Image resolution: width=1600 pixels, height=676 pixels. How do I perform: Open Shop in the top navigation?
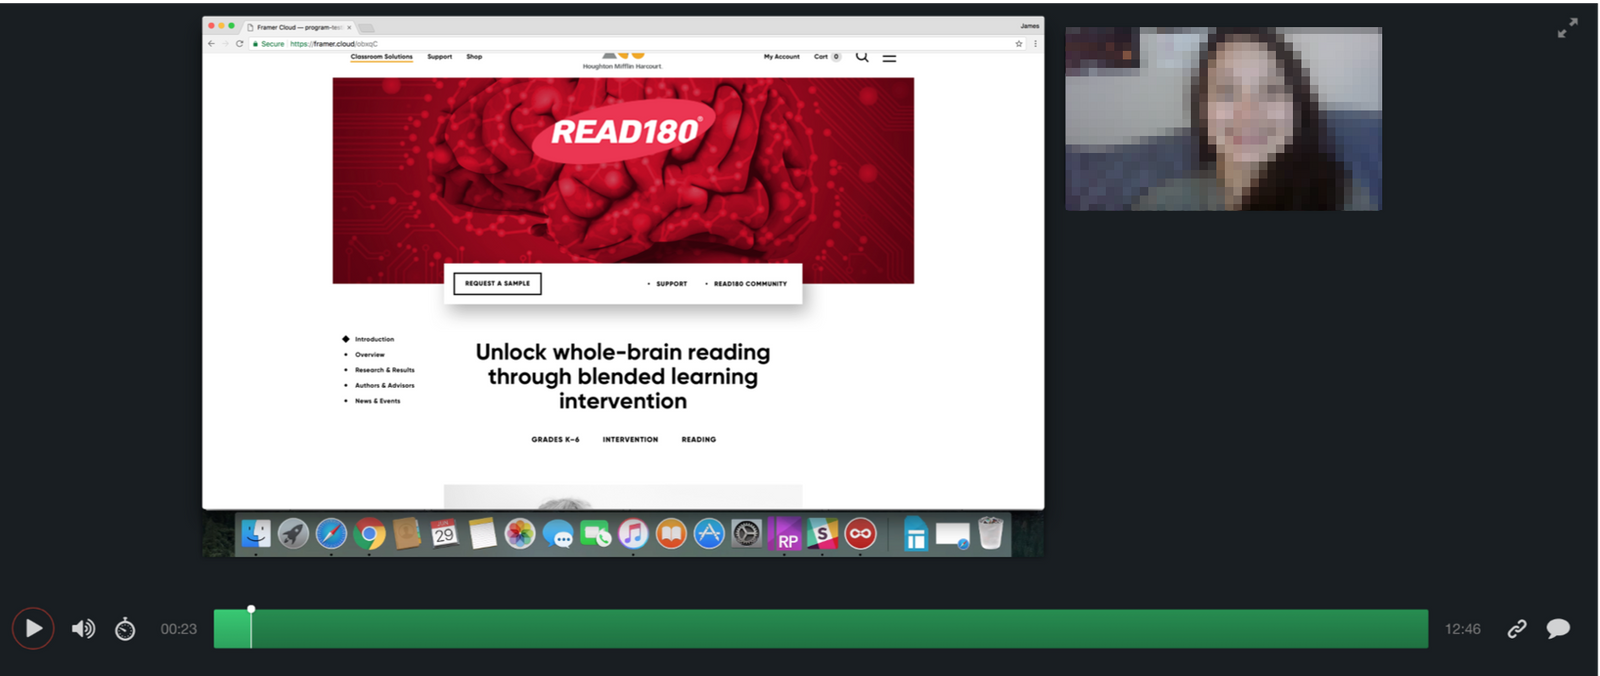click(474, 57)
